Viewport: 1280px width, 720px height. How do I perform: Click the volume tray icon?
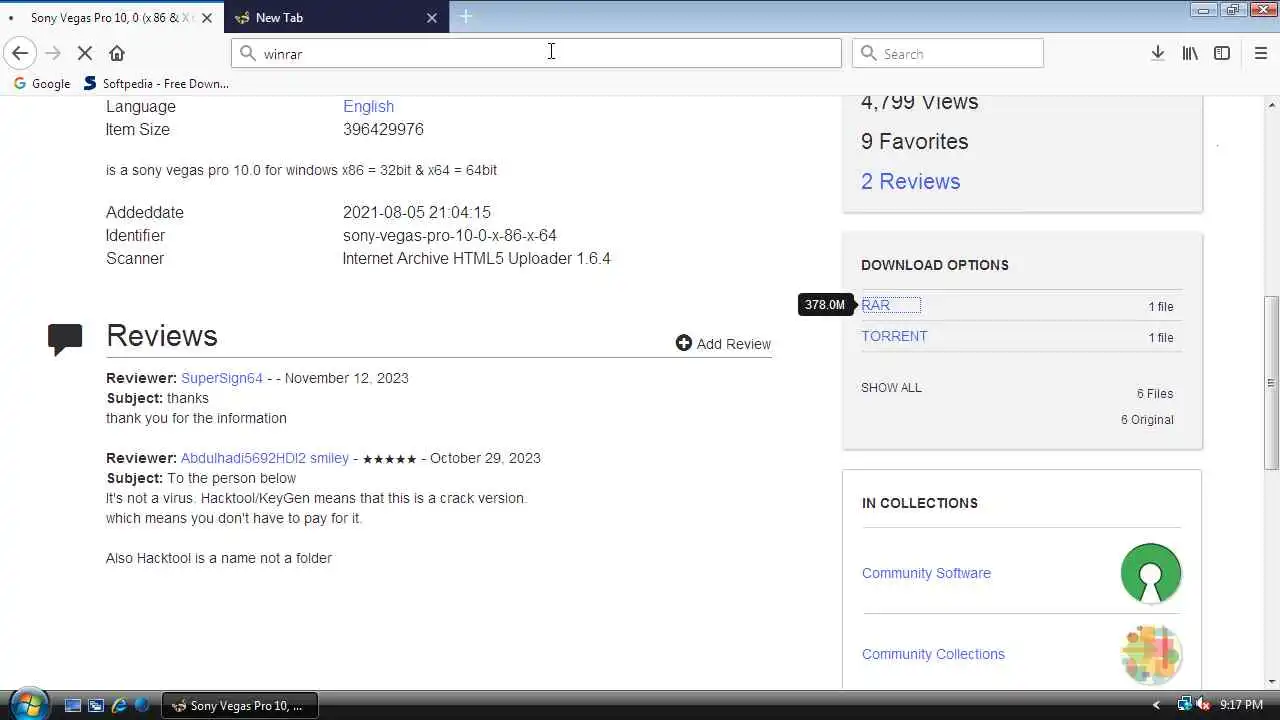1203,705
